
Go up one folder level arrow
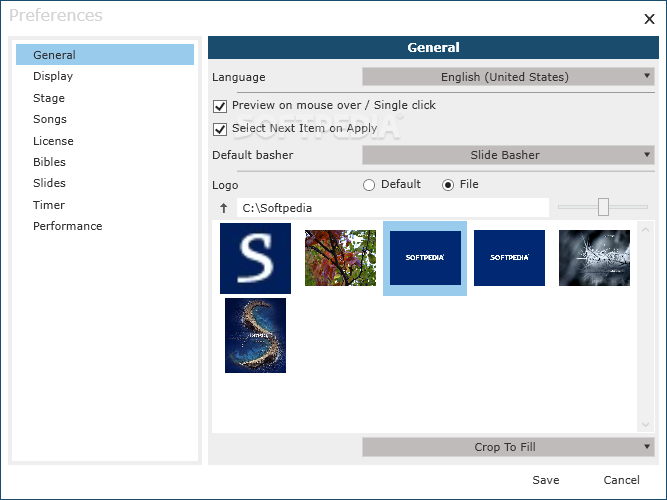[224, 208]
